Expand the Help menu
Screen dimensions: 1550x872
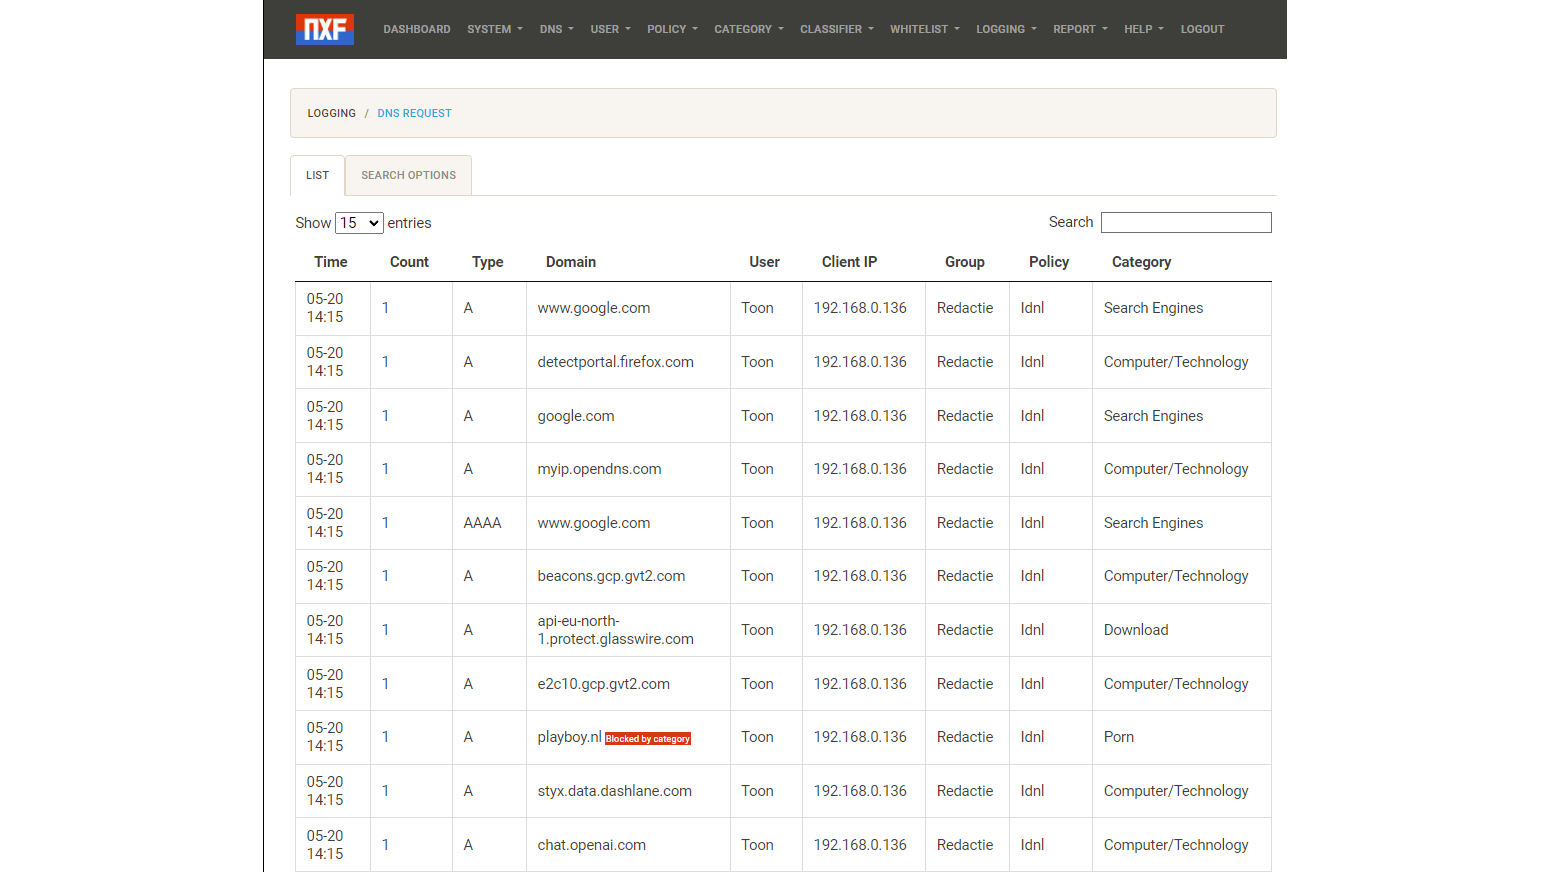(1143, 29)
